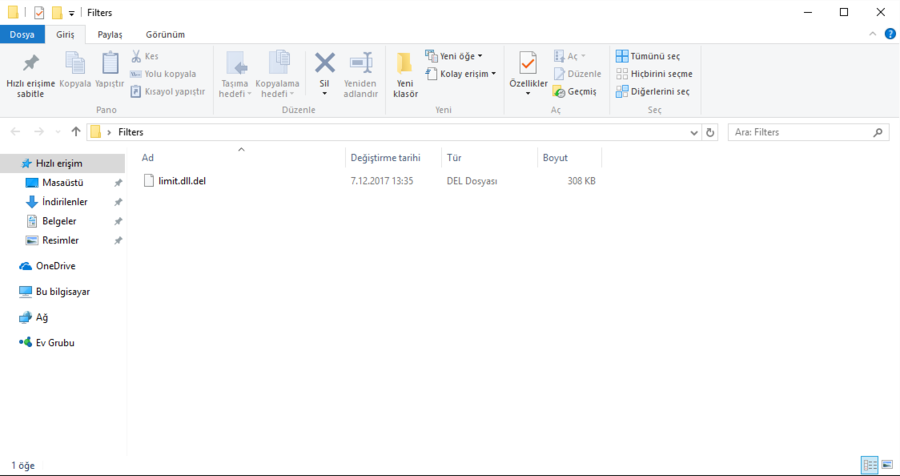The height and width of the screenshot is (476, 900).
Task: Pin to Quick Access (Hızlı erişime sabitle)
Action: click(x=30, y=75)
